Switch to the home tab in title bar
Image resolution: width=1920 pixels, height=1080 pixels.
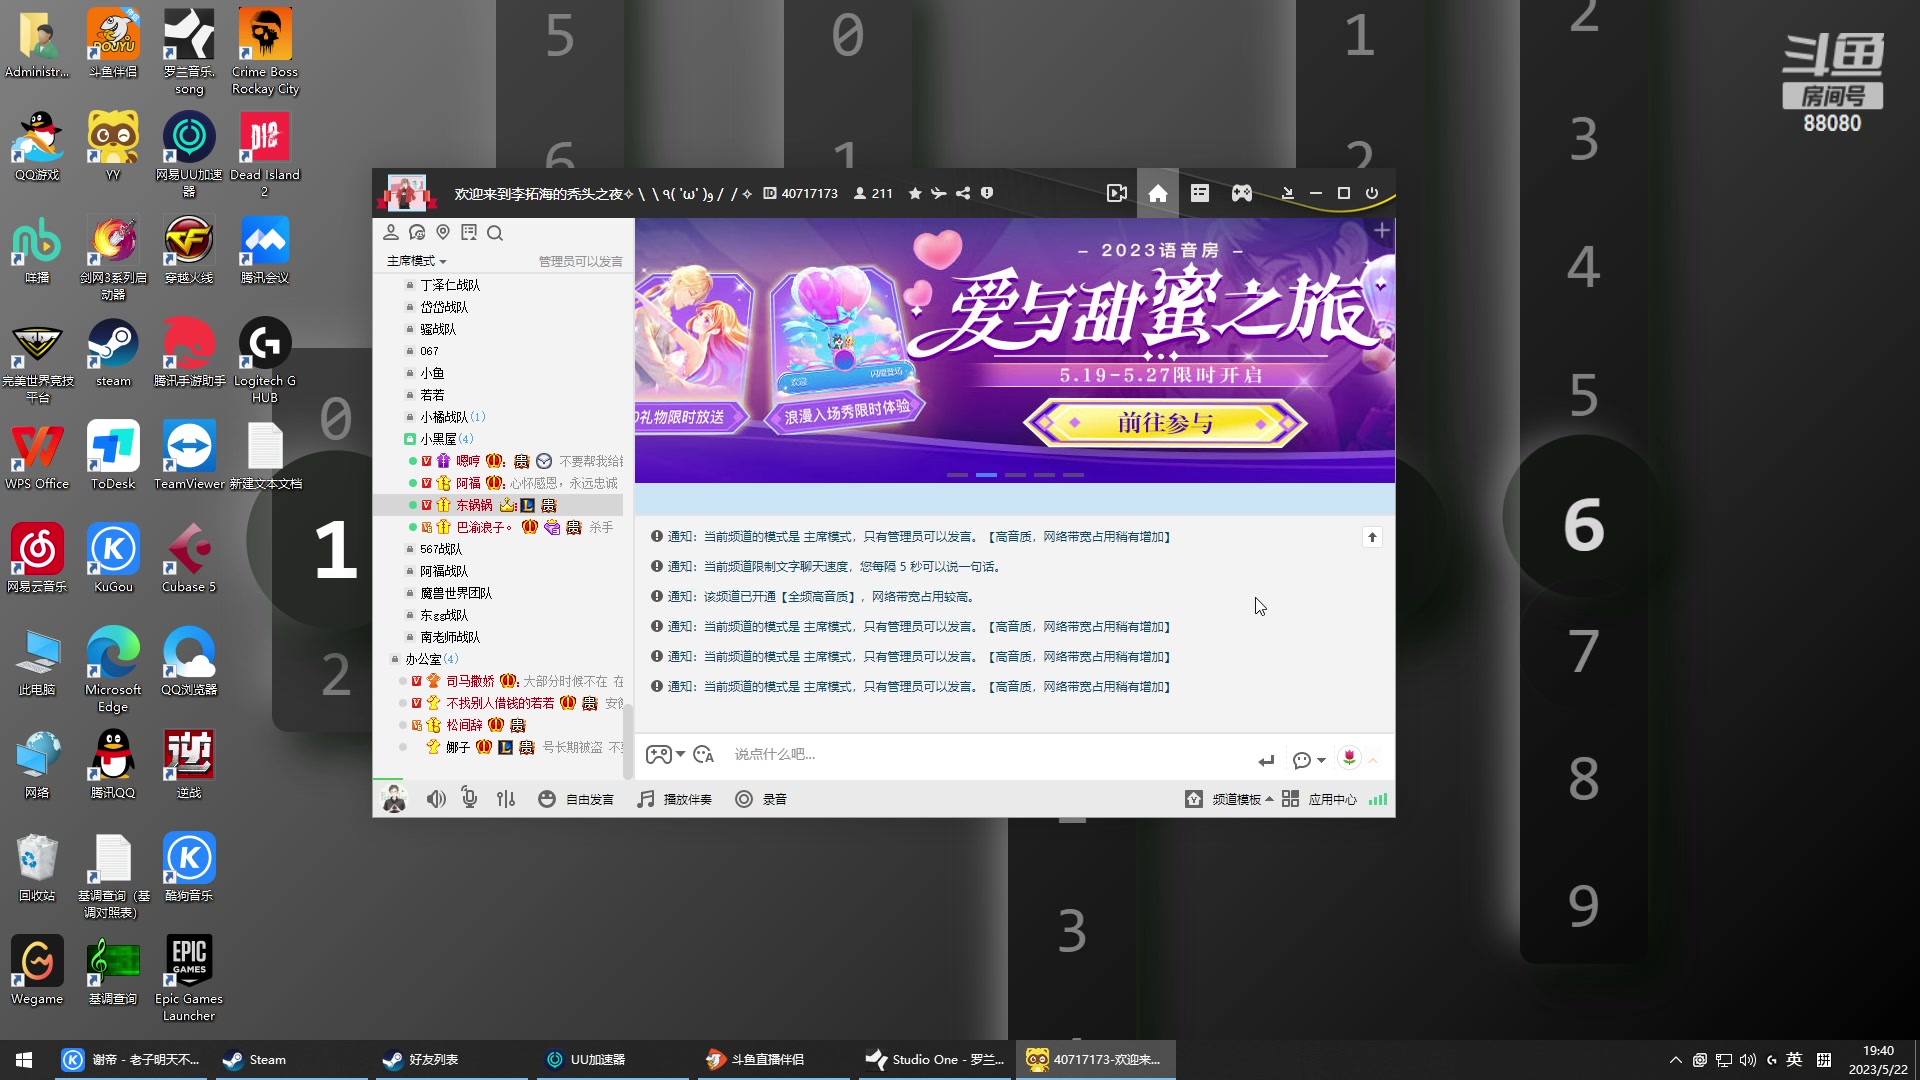coord(1157,193)
